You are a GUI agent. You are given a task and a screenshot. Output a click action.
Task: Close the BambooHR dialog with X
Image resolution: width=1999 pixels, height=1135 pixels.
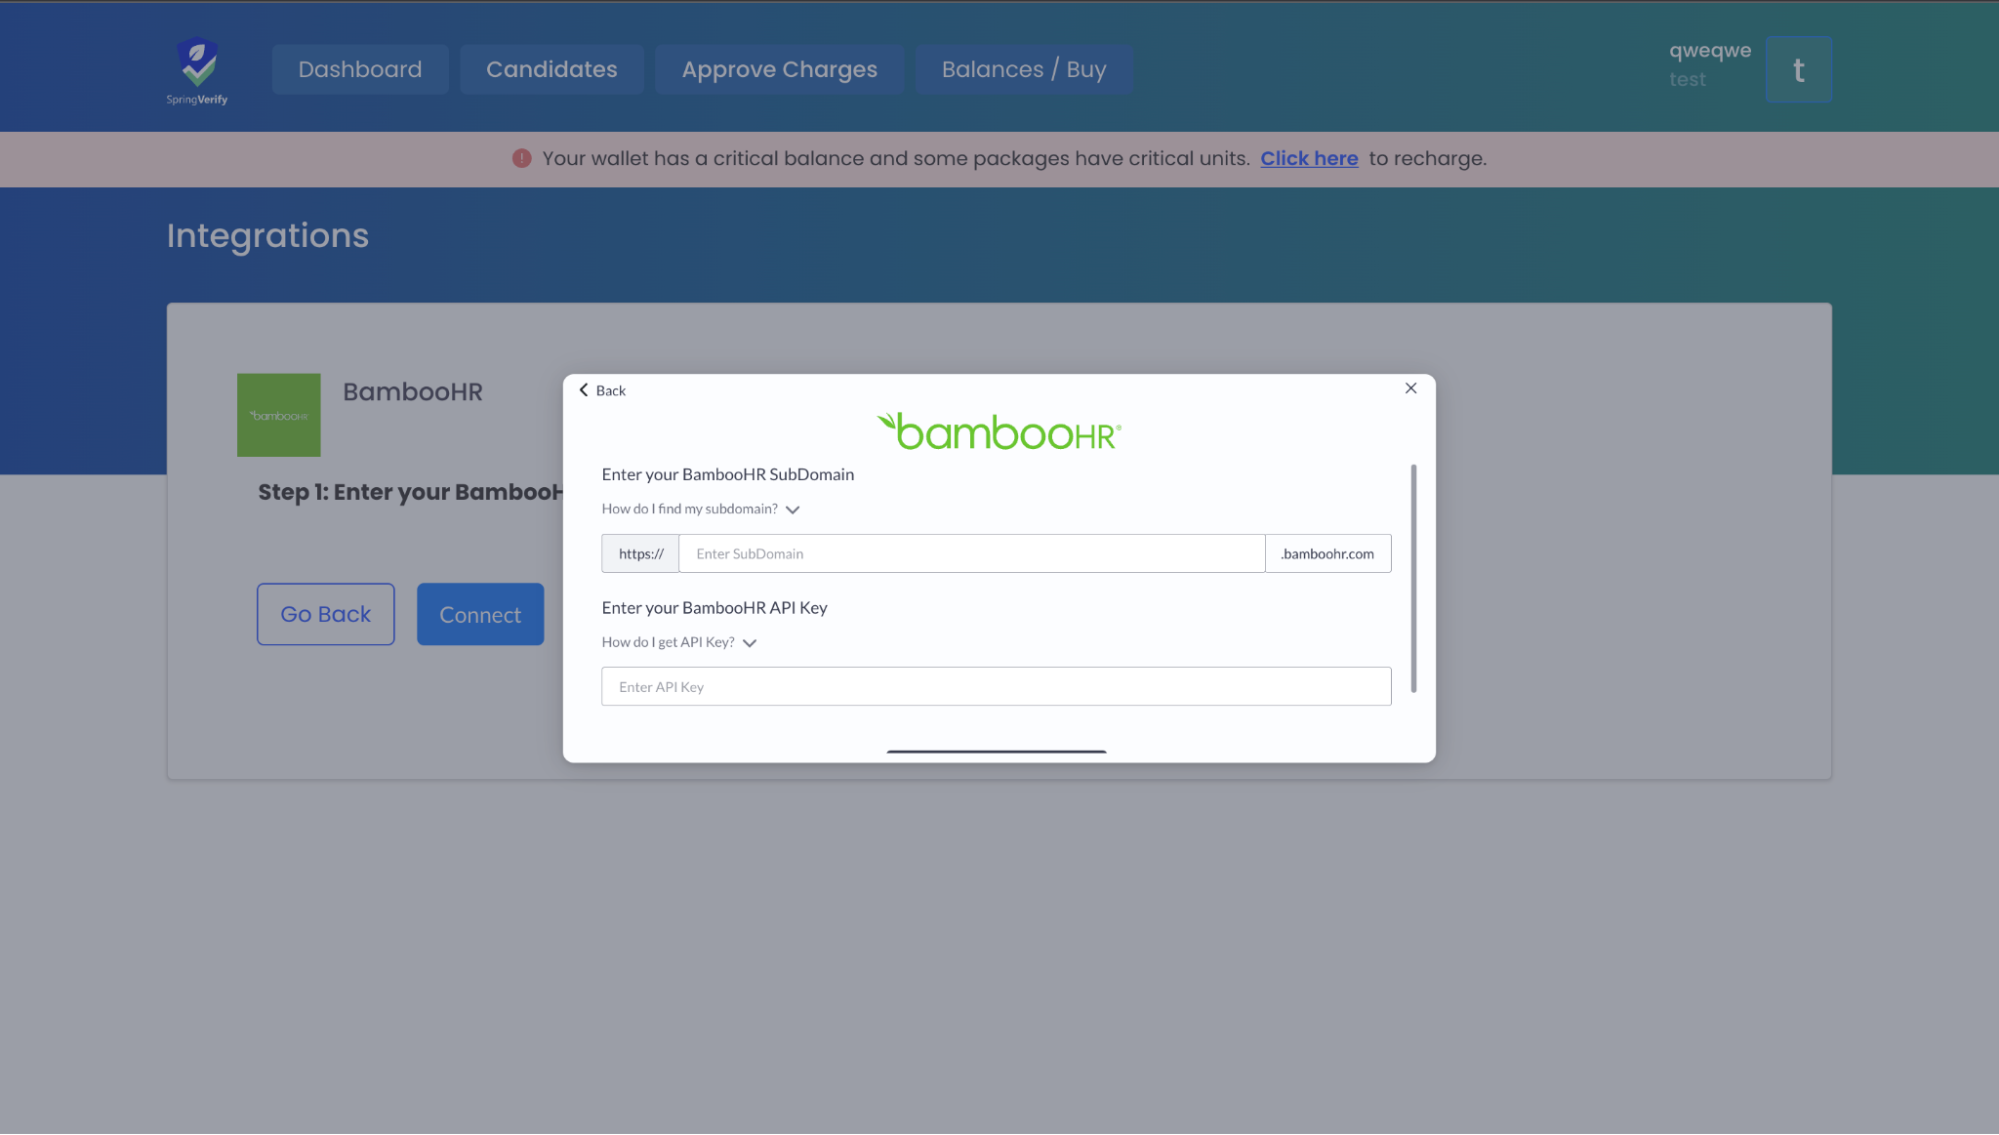[1410, 388]
